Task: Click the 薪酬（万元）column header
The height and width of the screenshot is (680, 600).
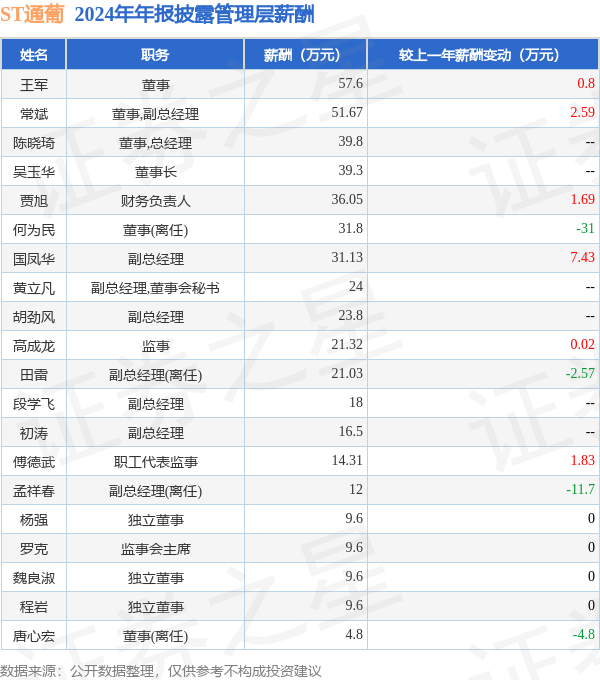Action: click(x=306, y=55)
